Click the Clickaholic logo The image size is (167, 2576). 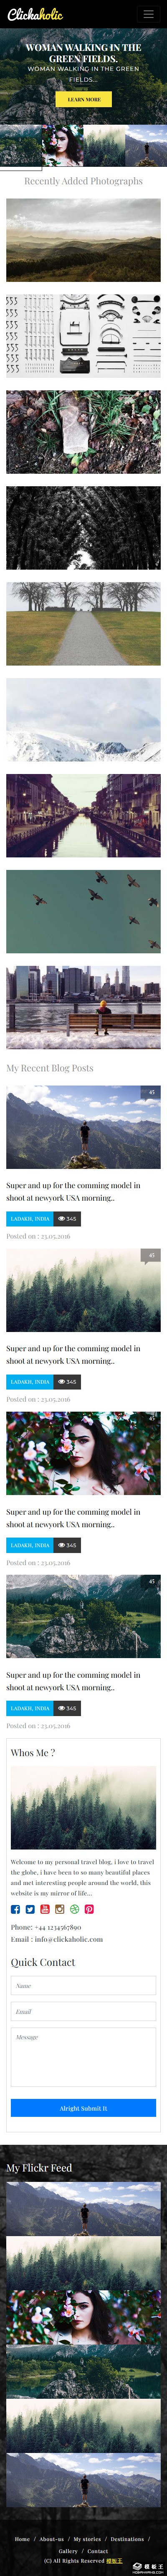tap(35, 14)
